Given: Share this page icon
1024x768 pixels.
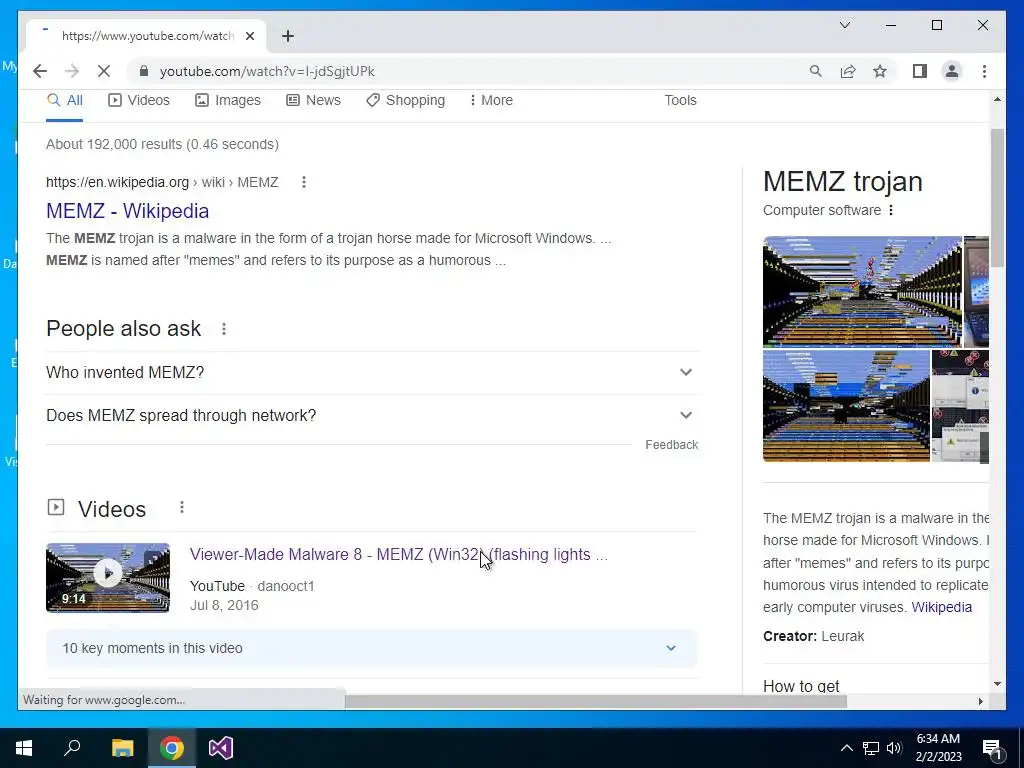Looking at the screenshot, I should pyautogui.click(x=848, y=71).
